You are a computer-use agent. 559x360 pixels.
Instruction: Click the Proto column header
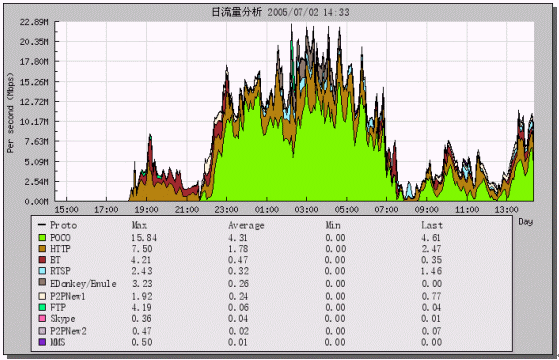tap(63, 225)
